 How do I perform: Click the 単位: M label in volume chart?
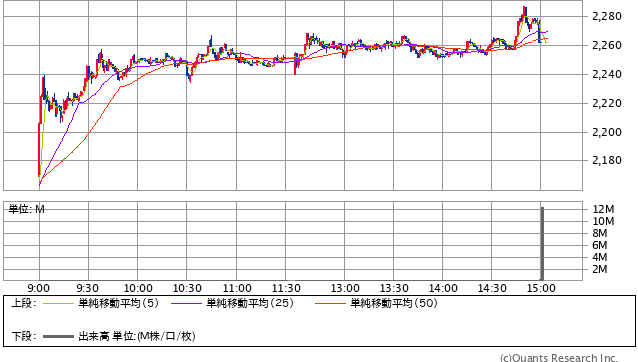(27, 209)
